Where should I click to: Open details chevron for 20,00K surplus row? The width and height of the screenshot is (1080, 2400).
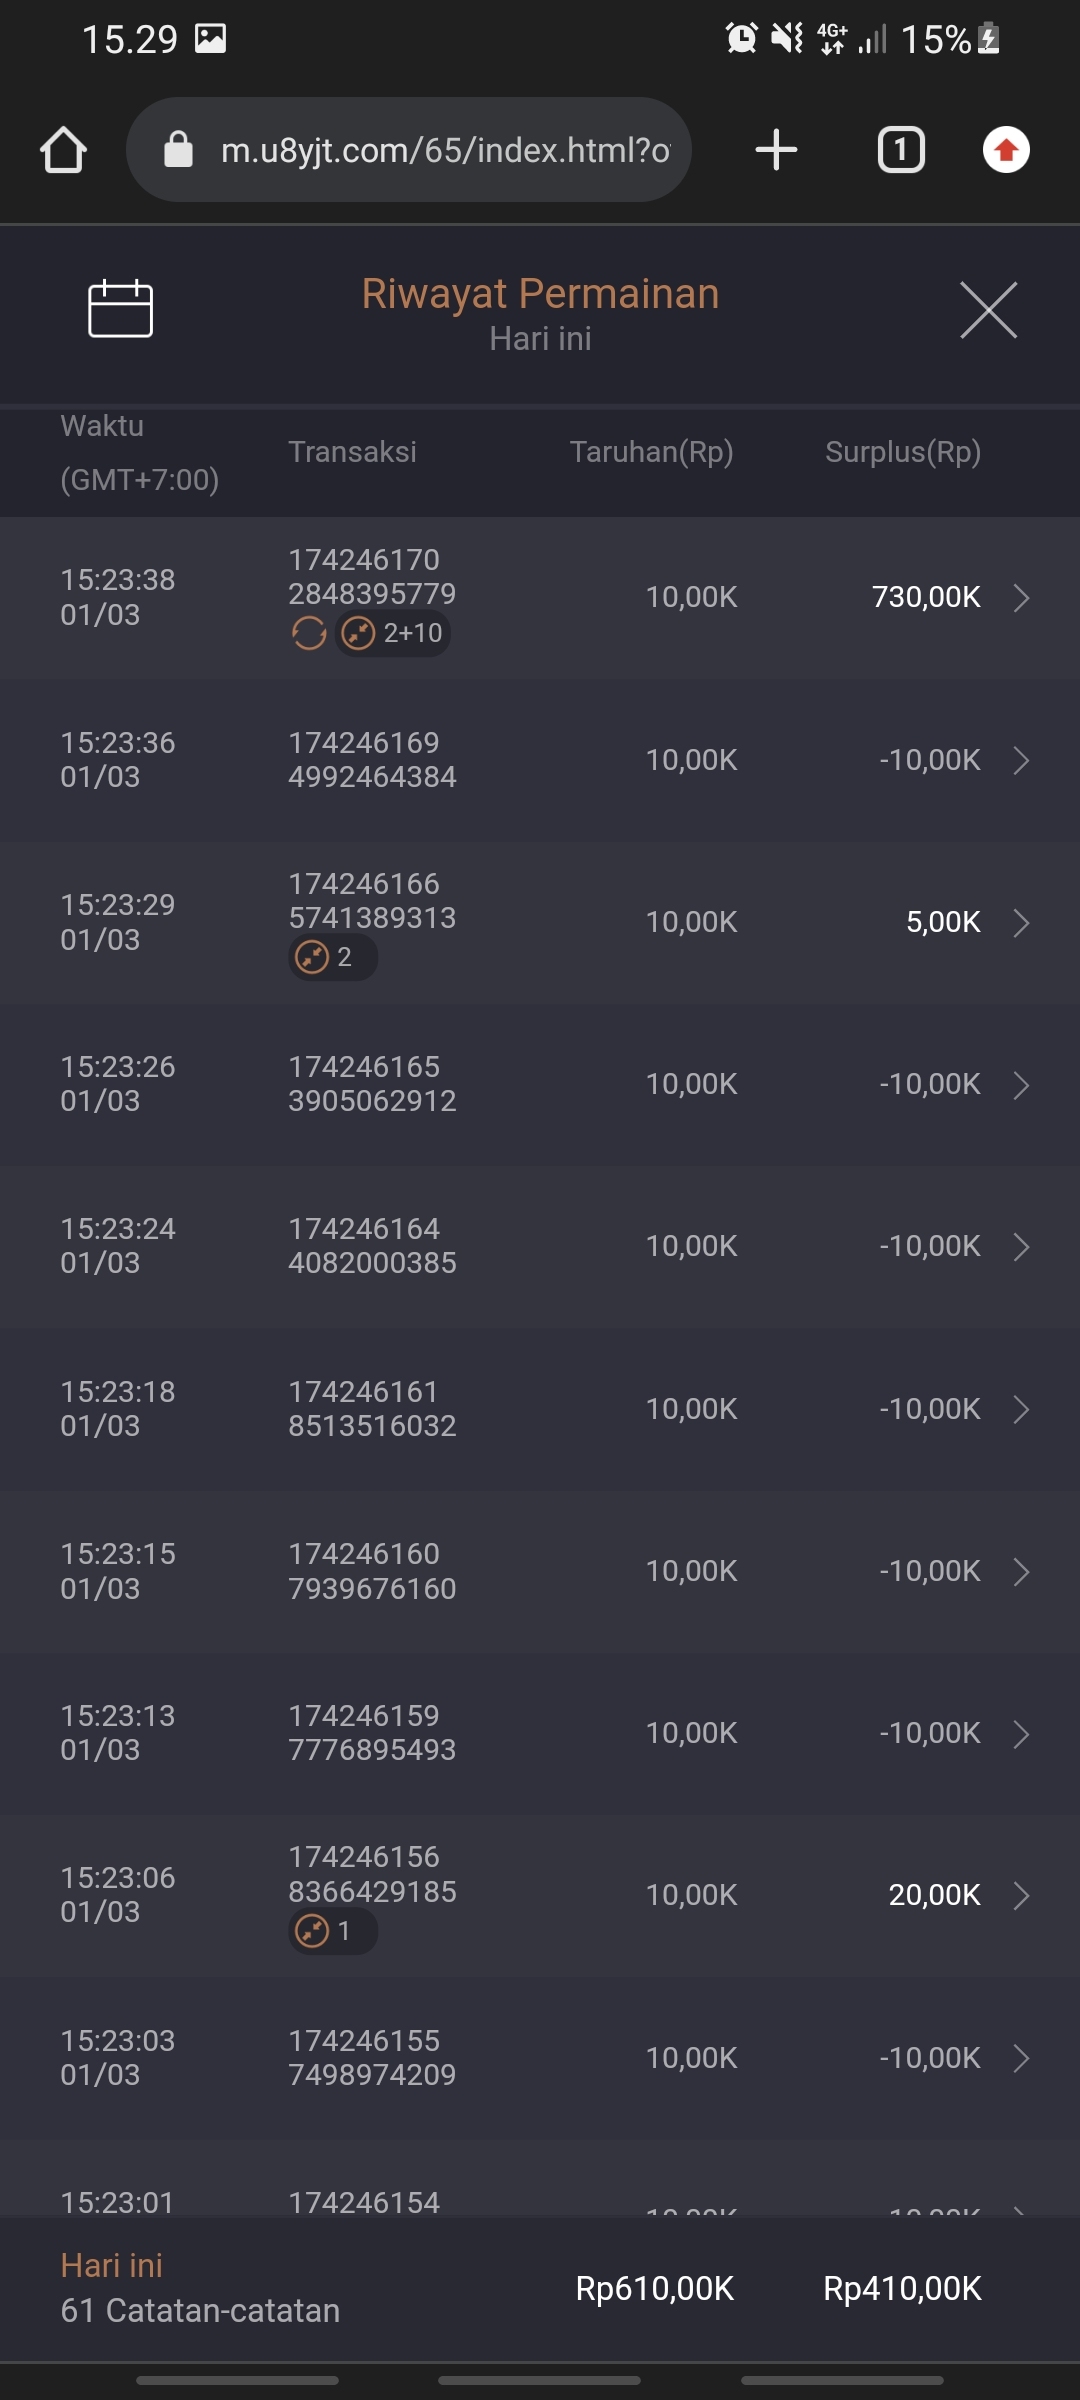(1021, 1895)
